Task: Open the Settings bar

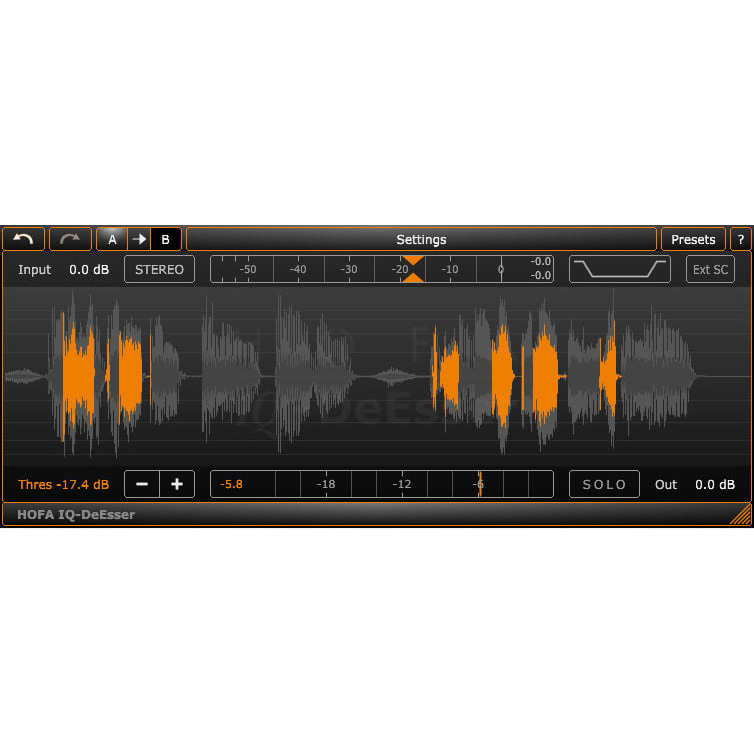Action: click(x=421, y=239)
